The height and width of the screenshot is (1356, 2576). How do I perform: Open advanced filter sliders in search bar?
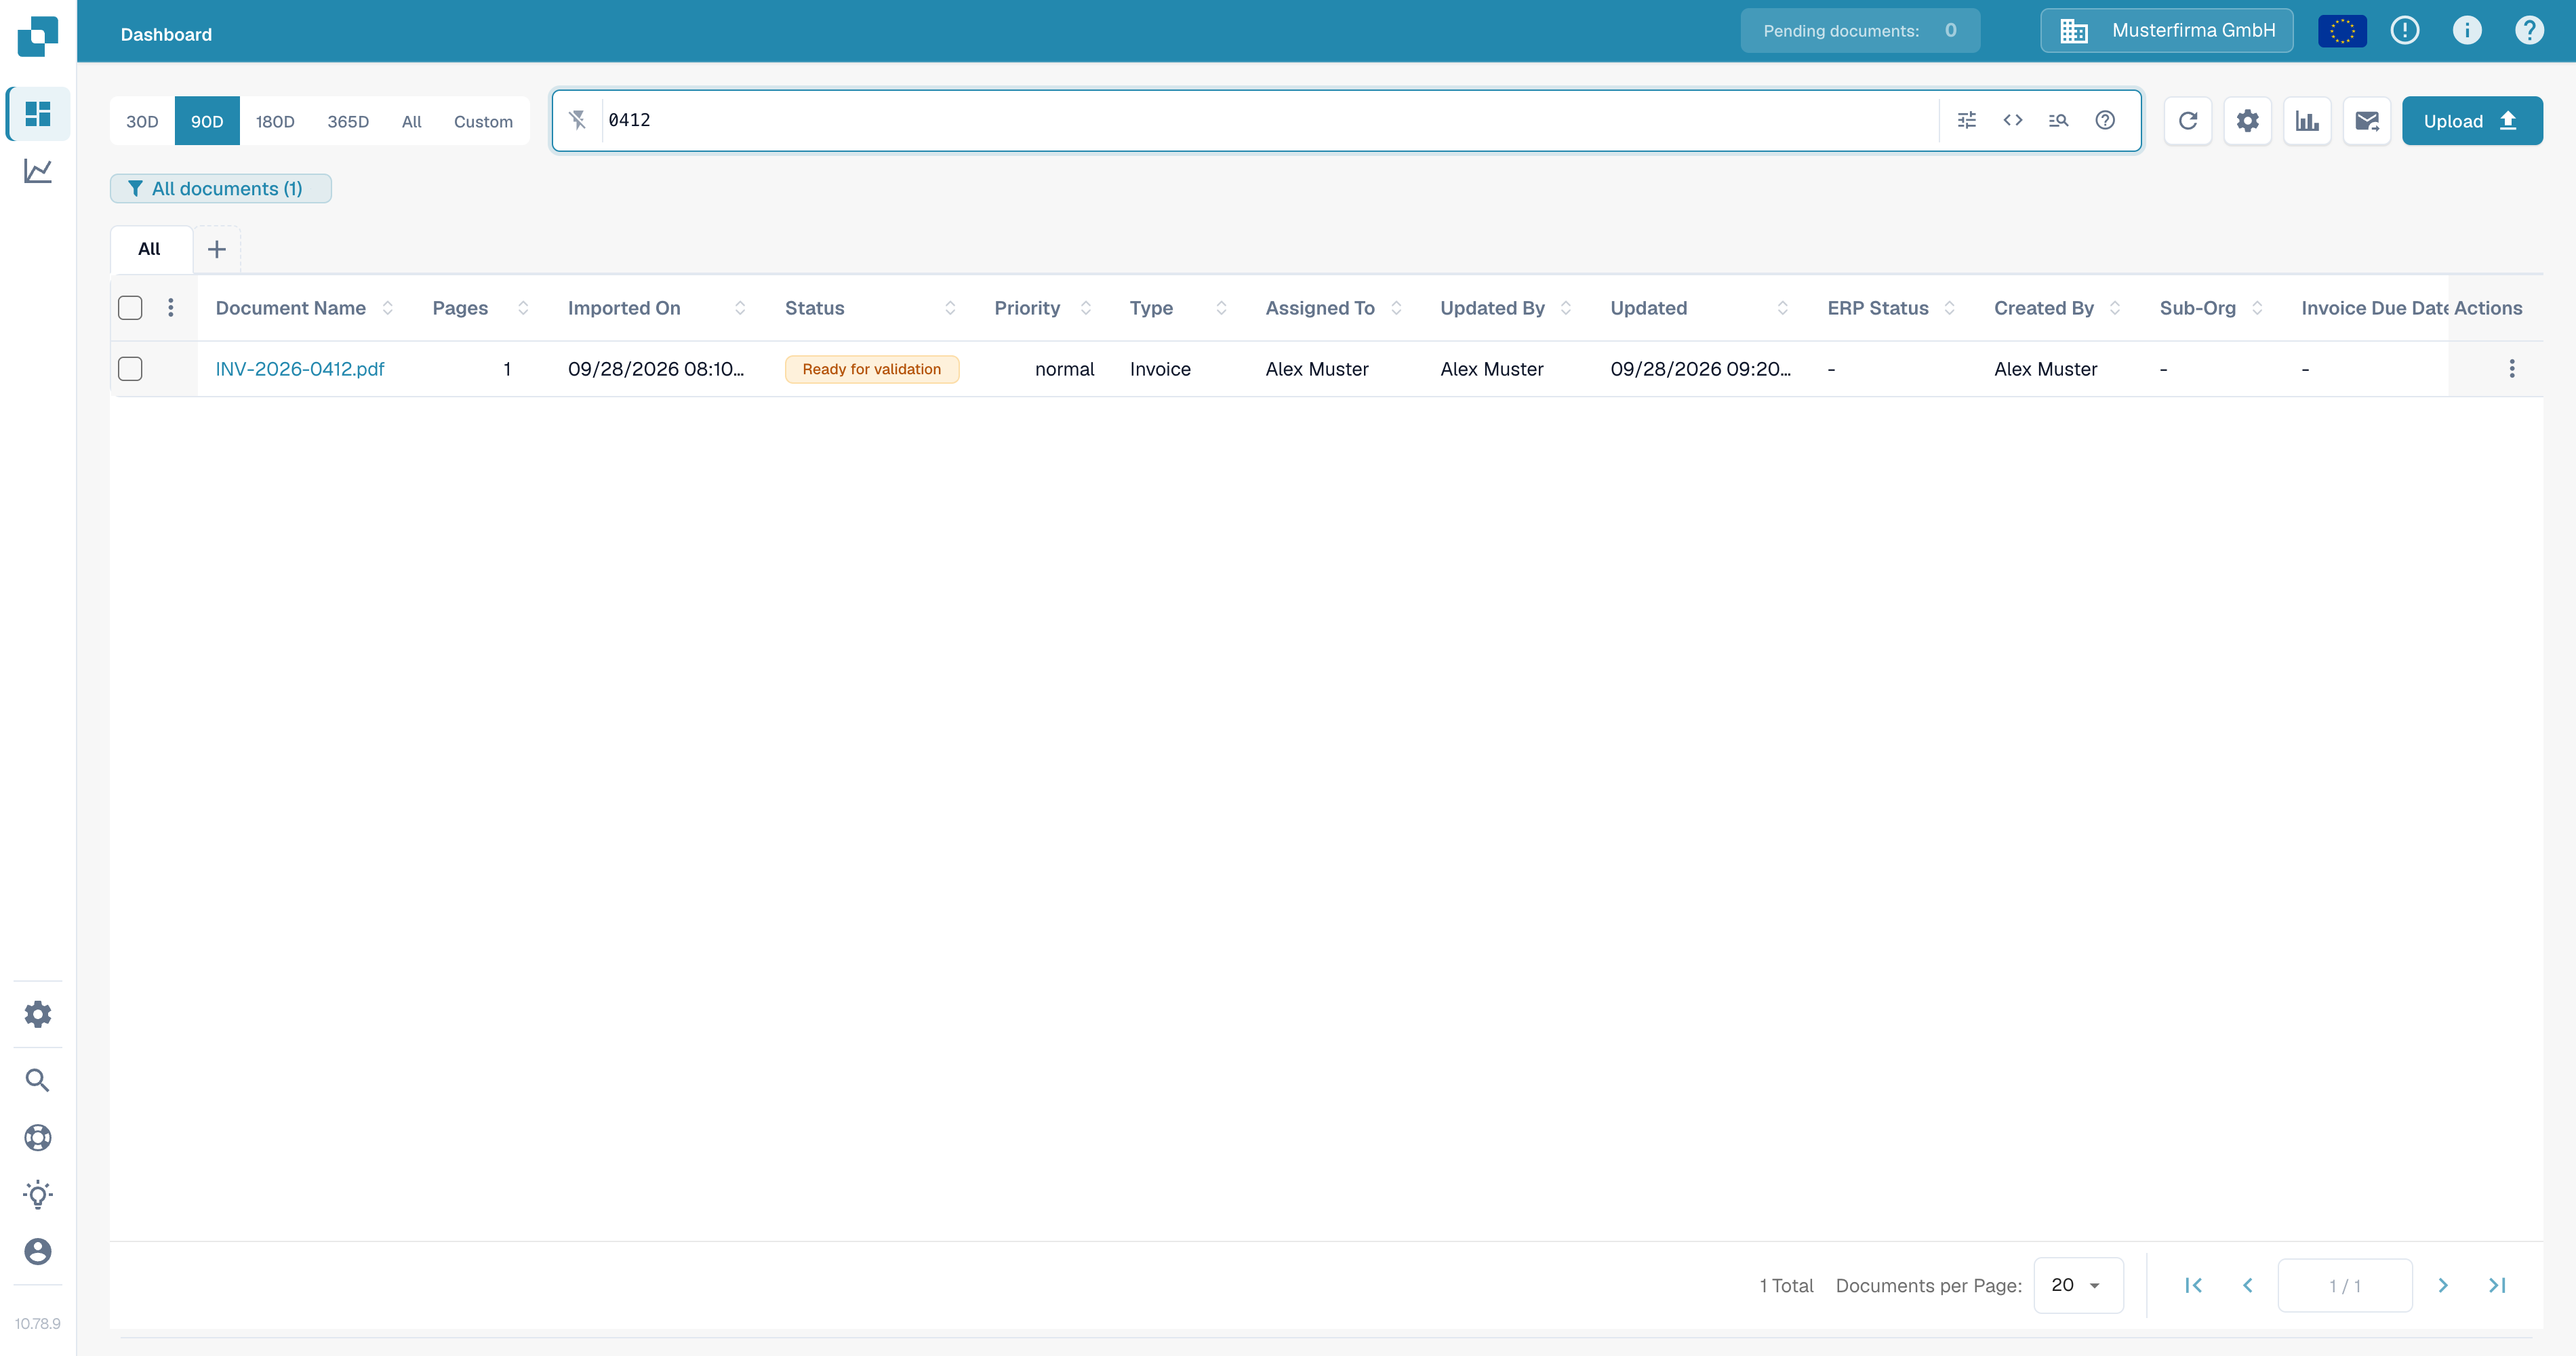pyautogui.click(x=1967, y=120)
